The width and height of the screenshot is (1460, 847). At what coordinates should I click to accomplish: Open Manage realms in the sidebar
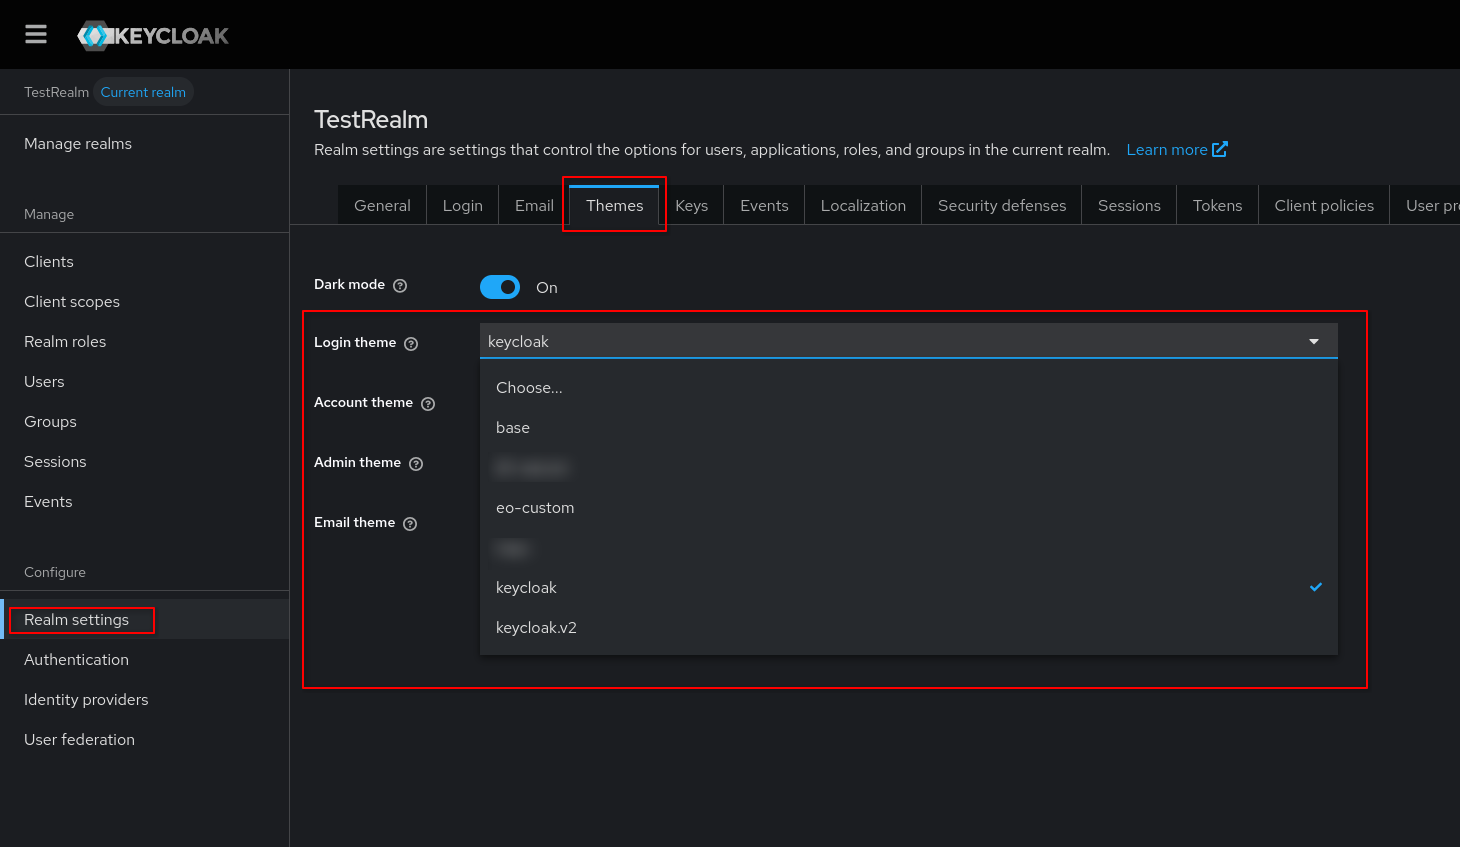tap(144, 144)
